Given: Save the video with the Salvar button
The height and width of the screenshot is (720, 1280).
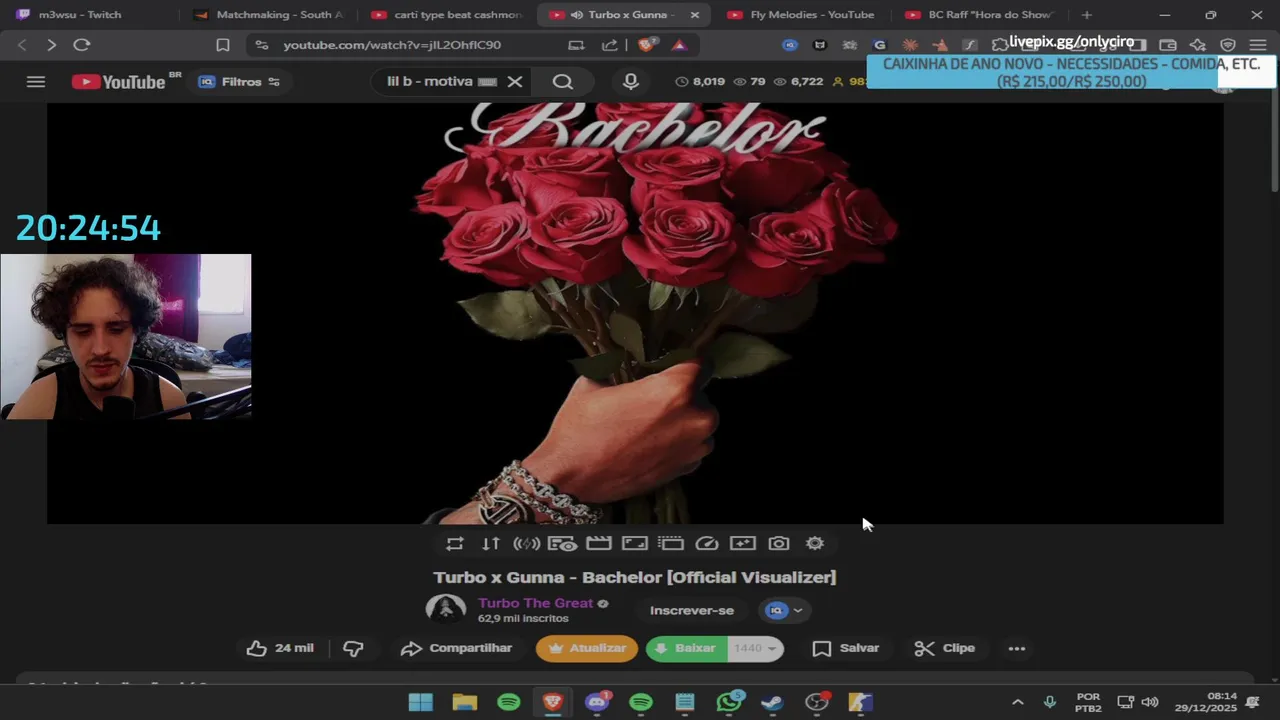Looking at the screenshot, I should coord(846,648).
